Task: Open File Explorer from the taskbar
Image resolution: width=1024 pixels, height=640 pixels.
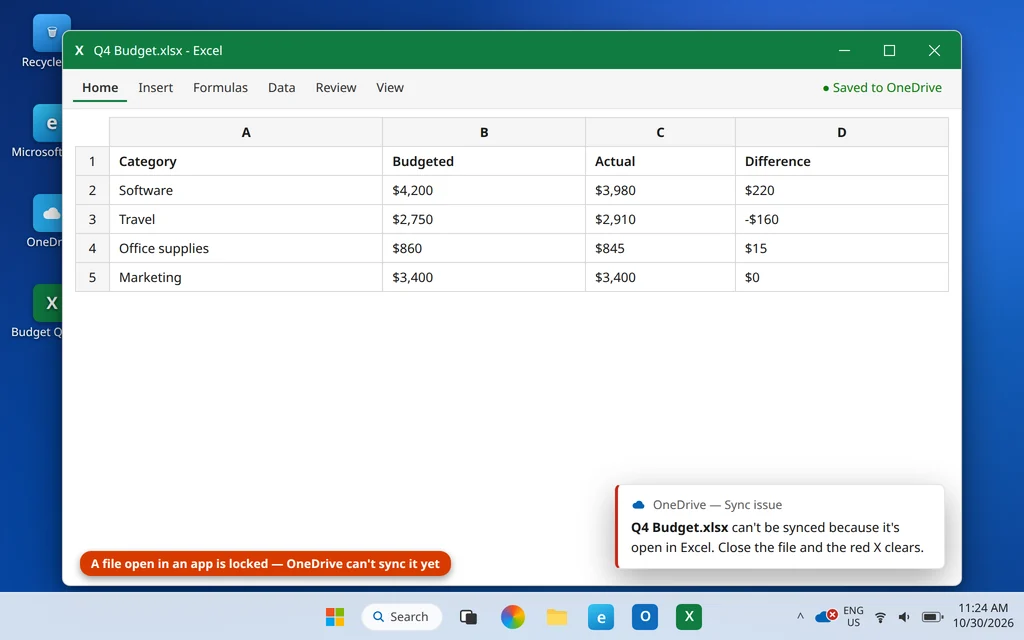Action: coord(557,616)
